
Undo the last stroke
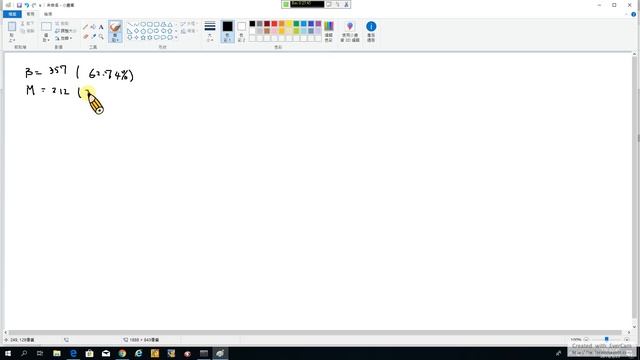27,5
